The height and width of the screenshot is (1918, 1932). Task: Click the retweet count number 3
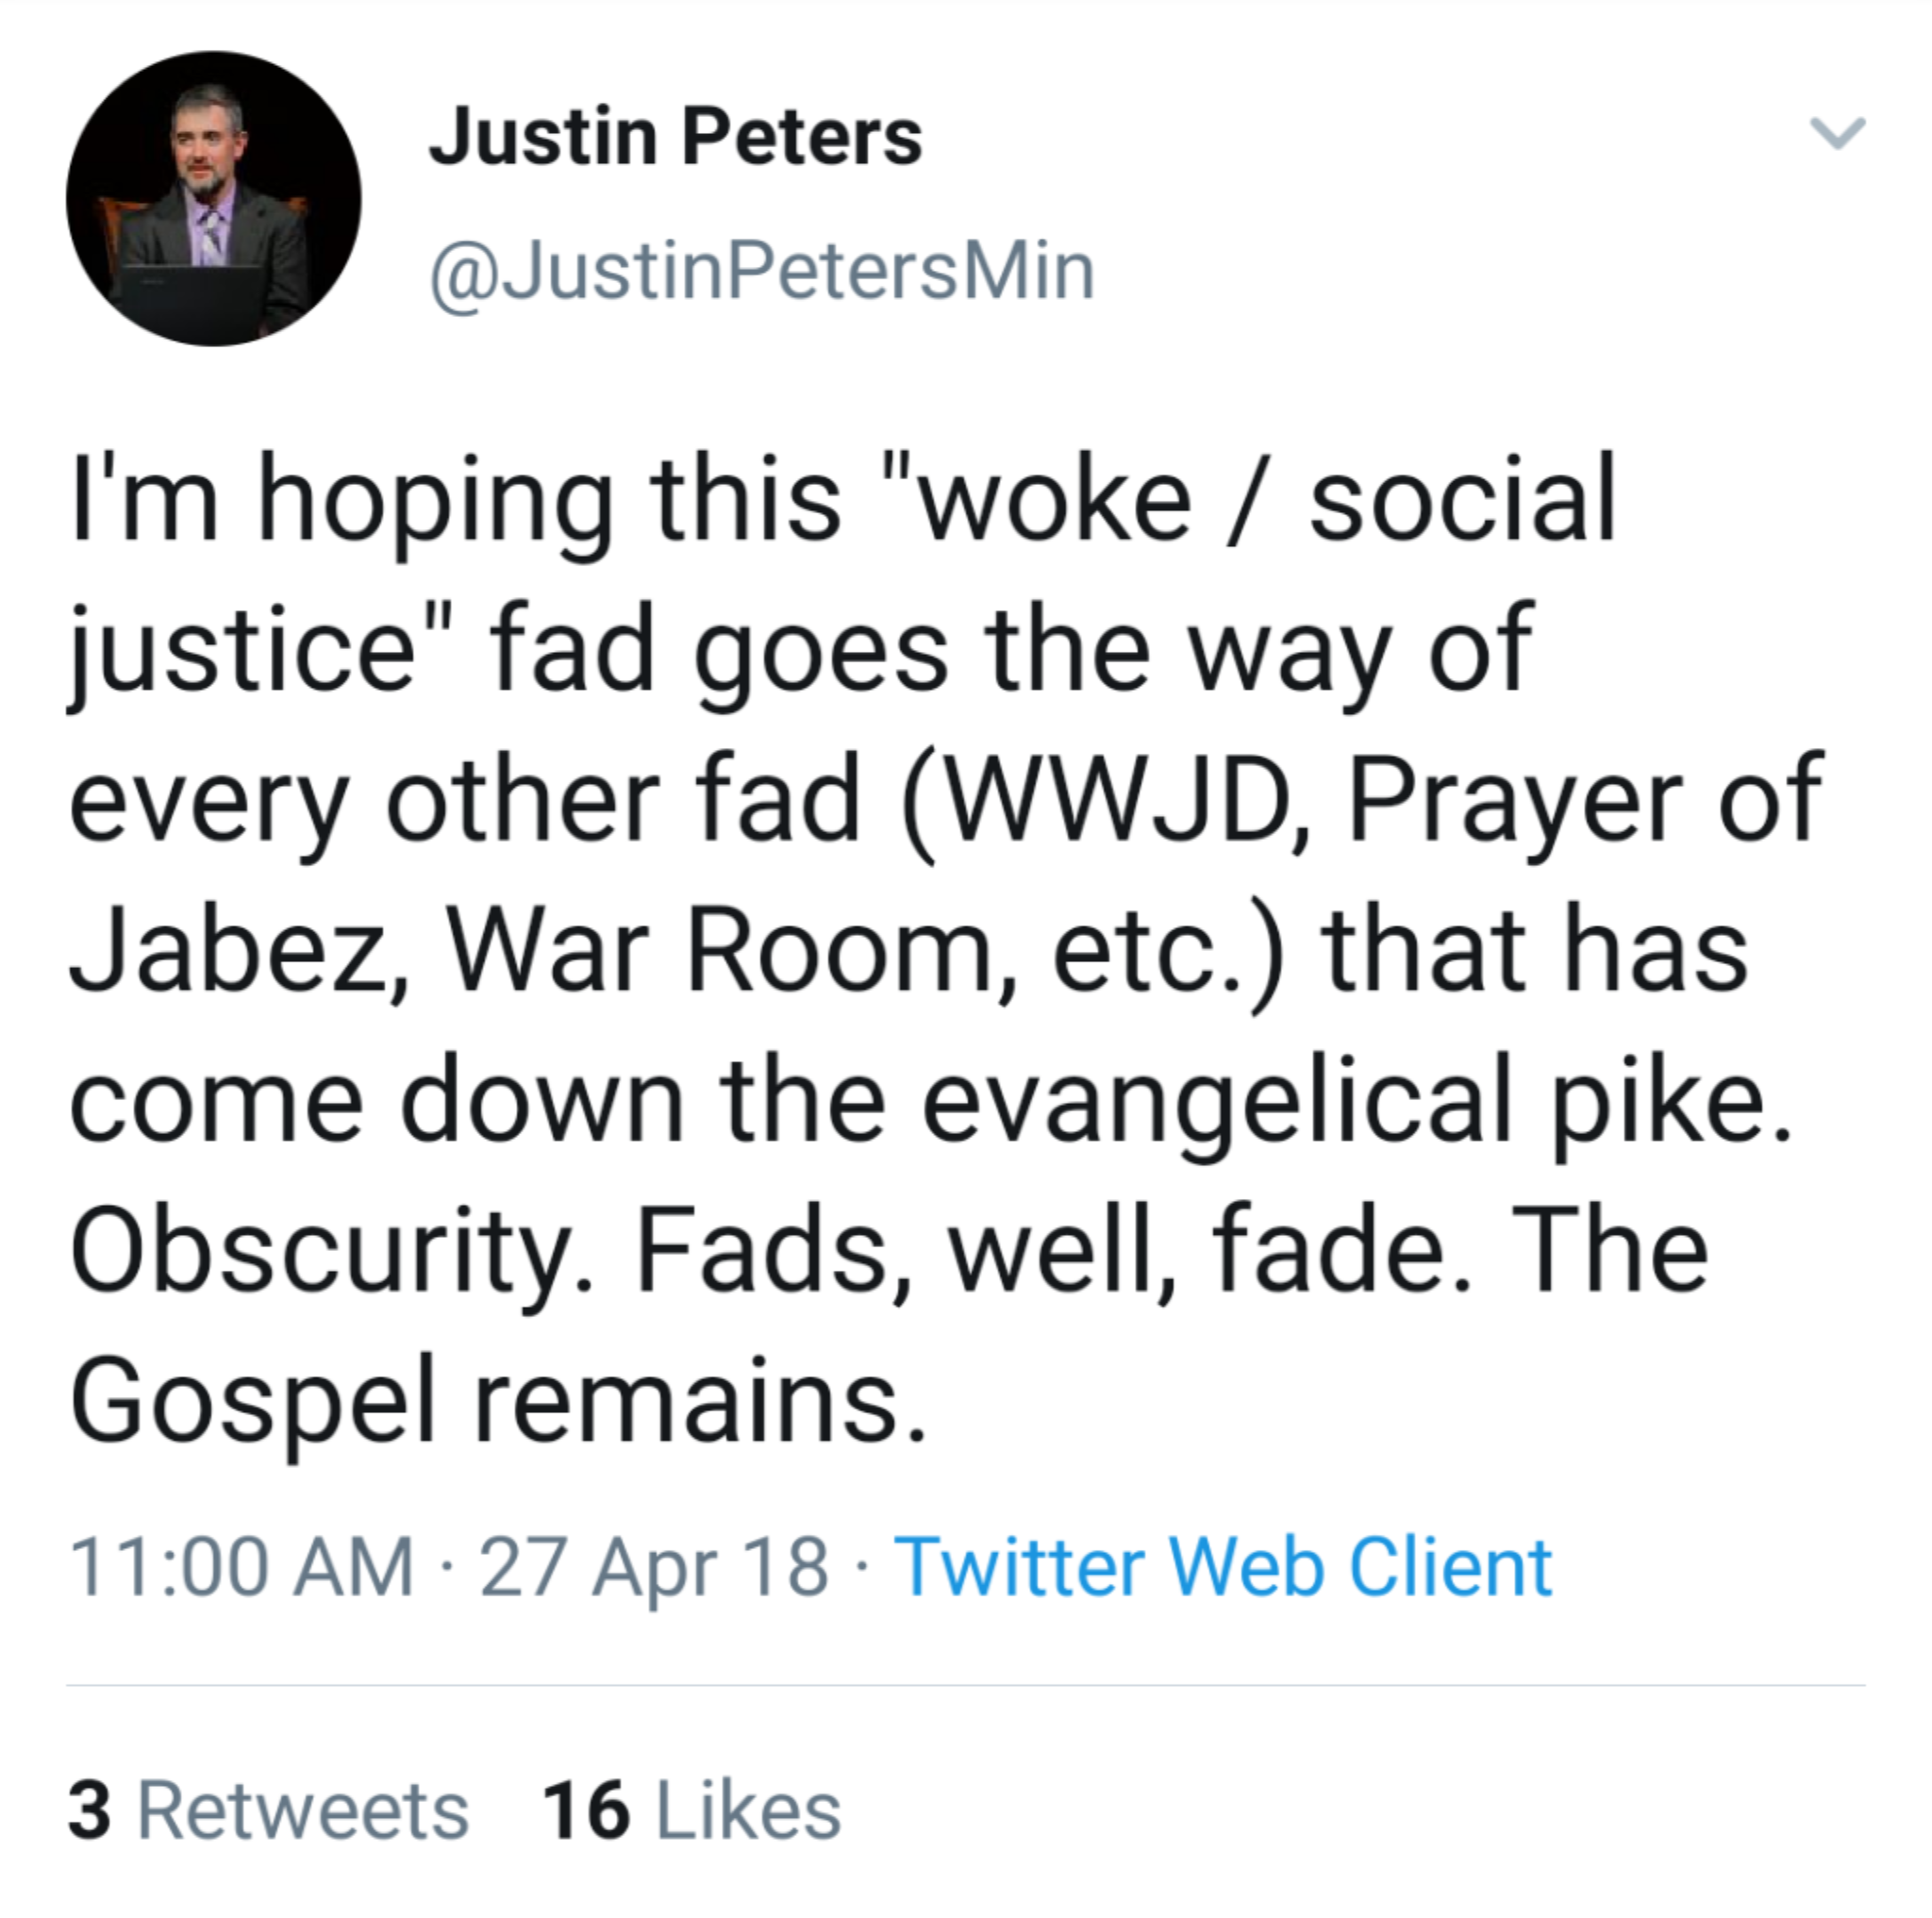pyautogui.click(x=90, y=1810)
